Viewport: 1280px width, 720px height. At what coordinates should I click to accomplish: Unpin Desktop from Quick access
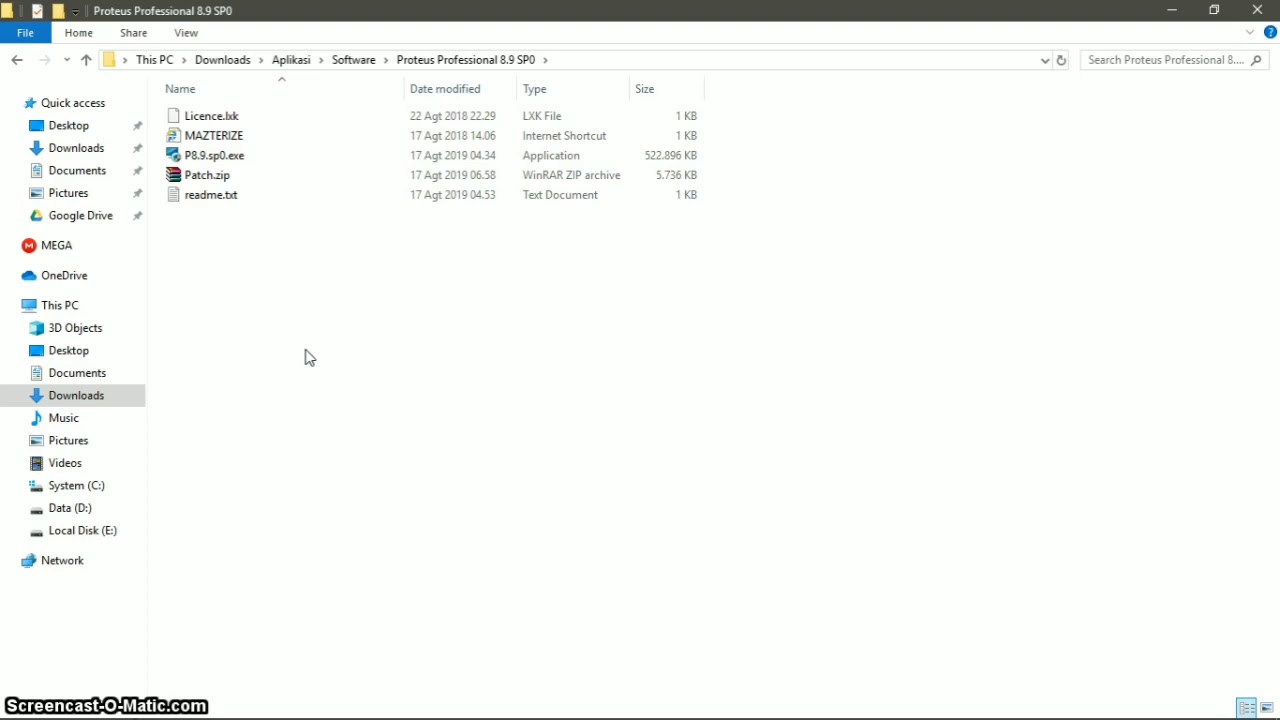click(138, 126)
